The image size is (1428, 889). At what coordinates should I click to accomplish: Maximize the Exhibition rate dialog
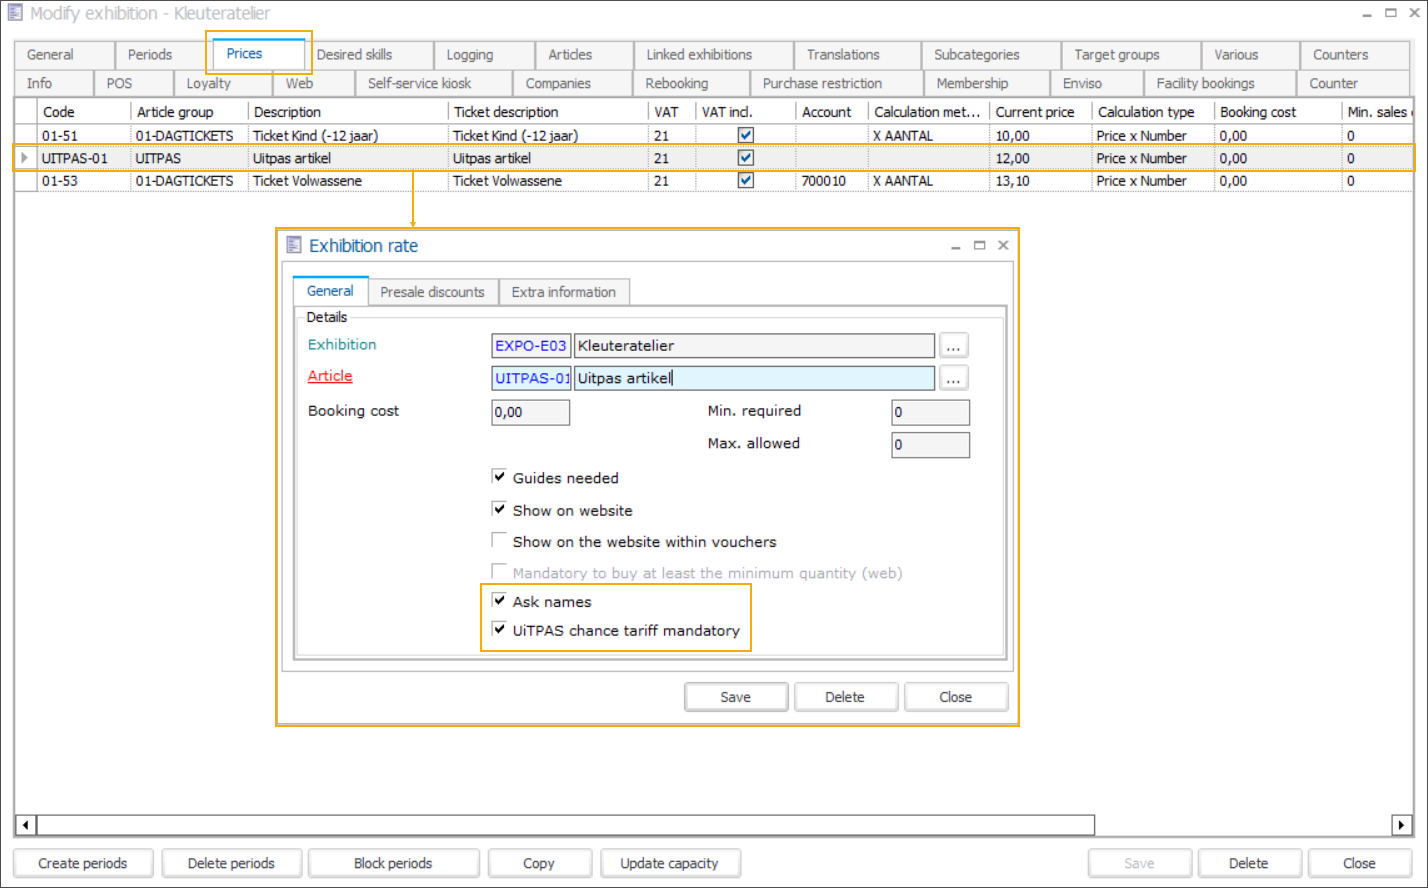(x=980, y=245)
